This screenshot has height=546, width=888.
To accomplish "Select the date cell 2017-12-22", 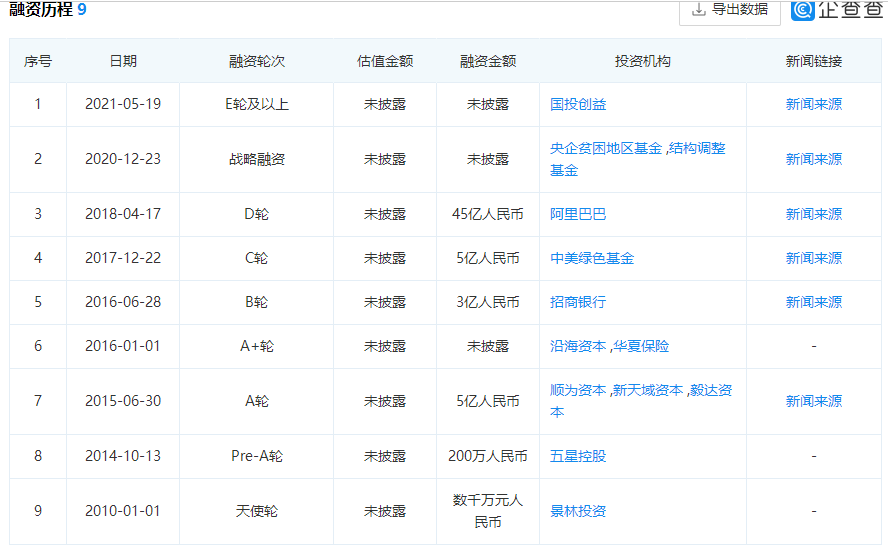I will coord(123,258).
